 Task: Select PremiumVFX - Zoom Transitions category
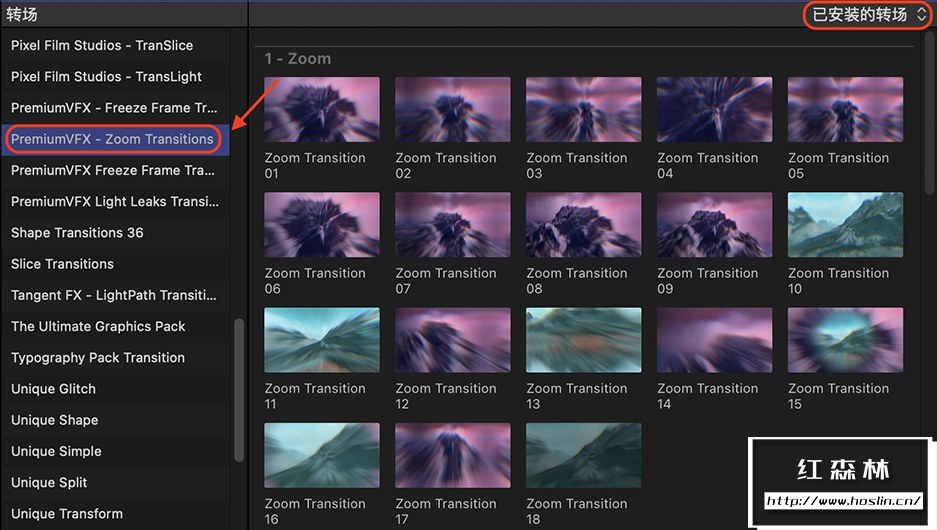coord(115,139)
